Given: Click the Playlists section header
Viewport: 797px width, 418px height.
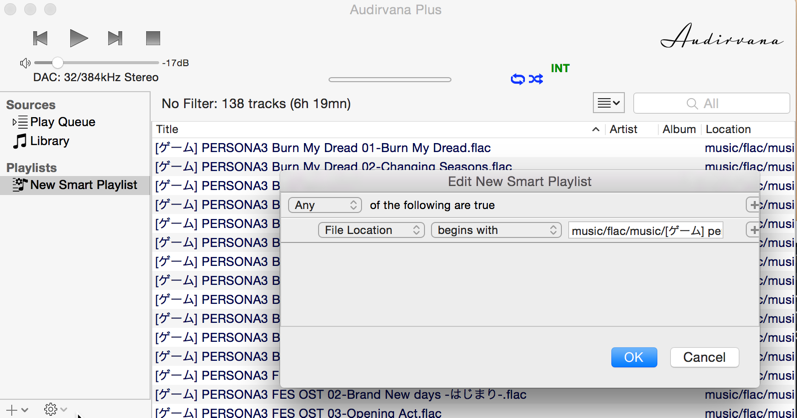Looking at the screenshot, I should click(x=32, y=168).
